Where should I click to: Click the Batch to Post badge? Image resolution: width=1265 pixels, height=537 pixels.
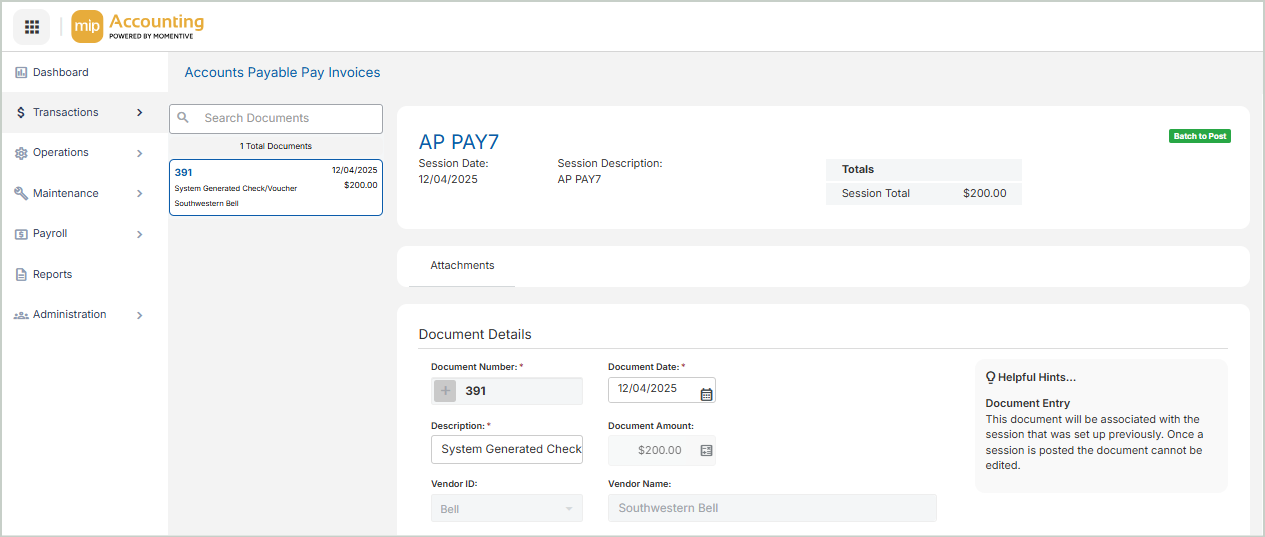pyautogui.click(x=1199, y=136)
